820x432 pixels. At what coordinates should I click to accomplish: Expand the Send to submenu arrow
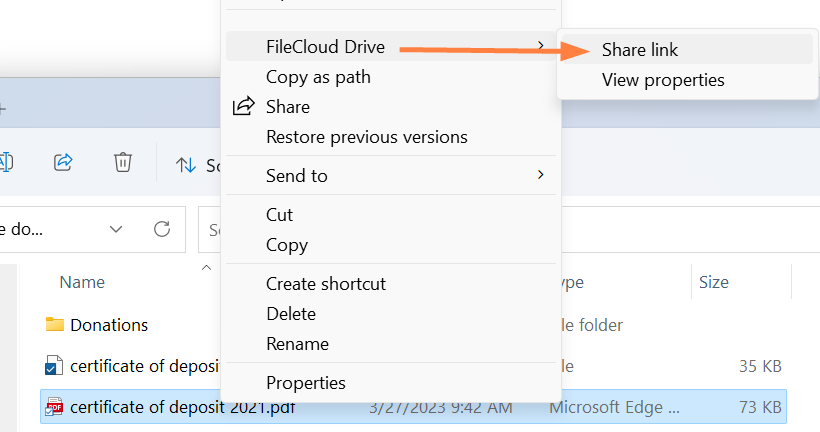541,175
